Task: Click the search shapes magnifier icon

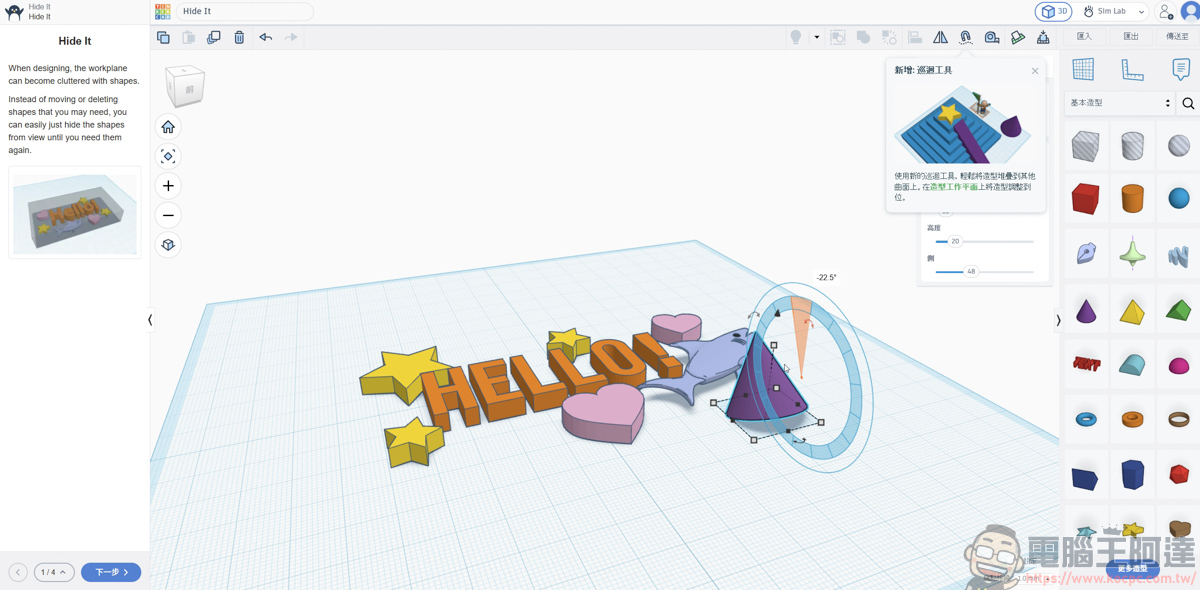Action: tap(1188, 103)
